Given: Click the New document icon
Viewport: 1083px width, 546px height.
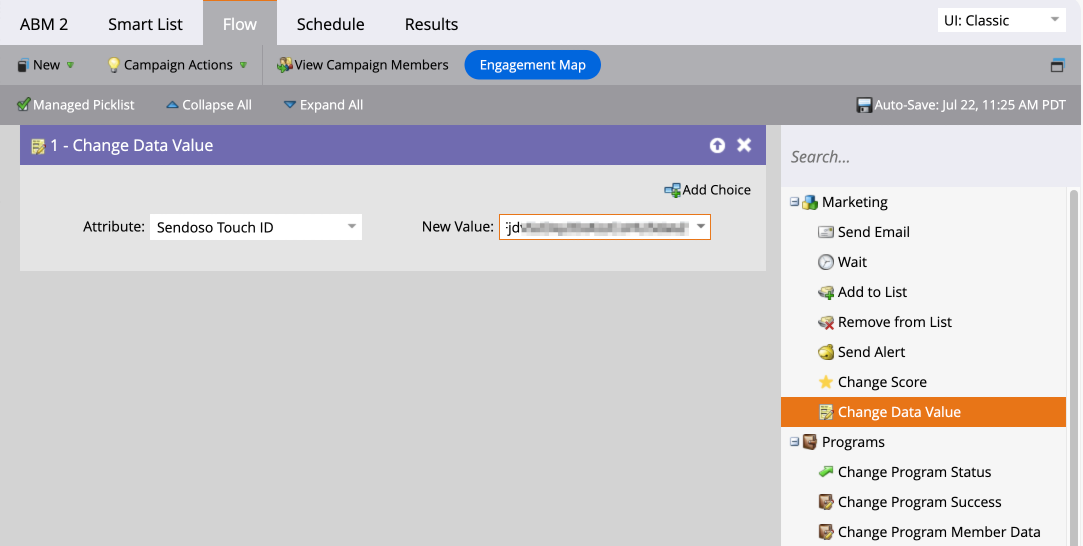Looking at the screenshot, I should coord(23,65).
